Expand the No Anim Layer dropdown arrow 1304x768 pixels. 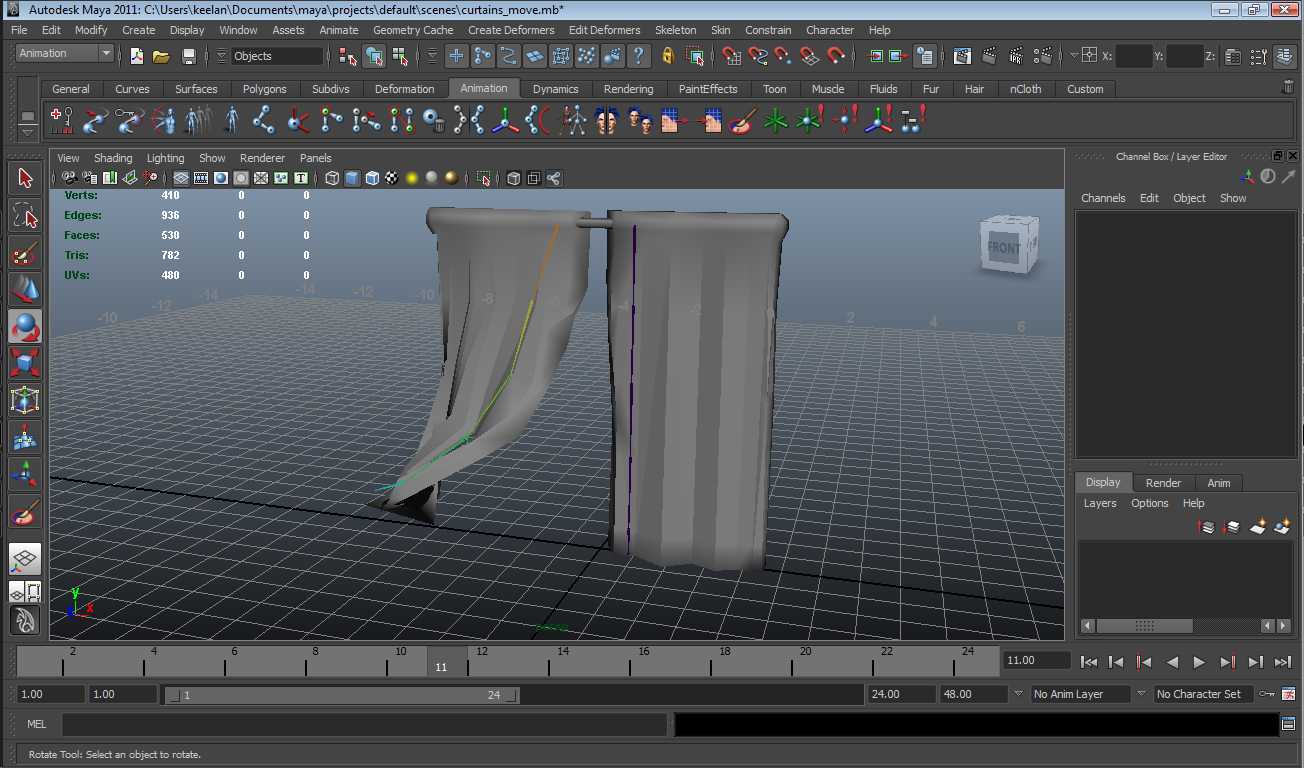pos(1018,694)
